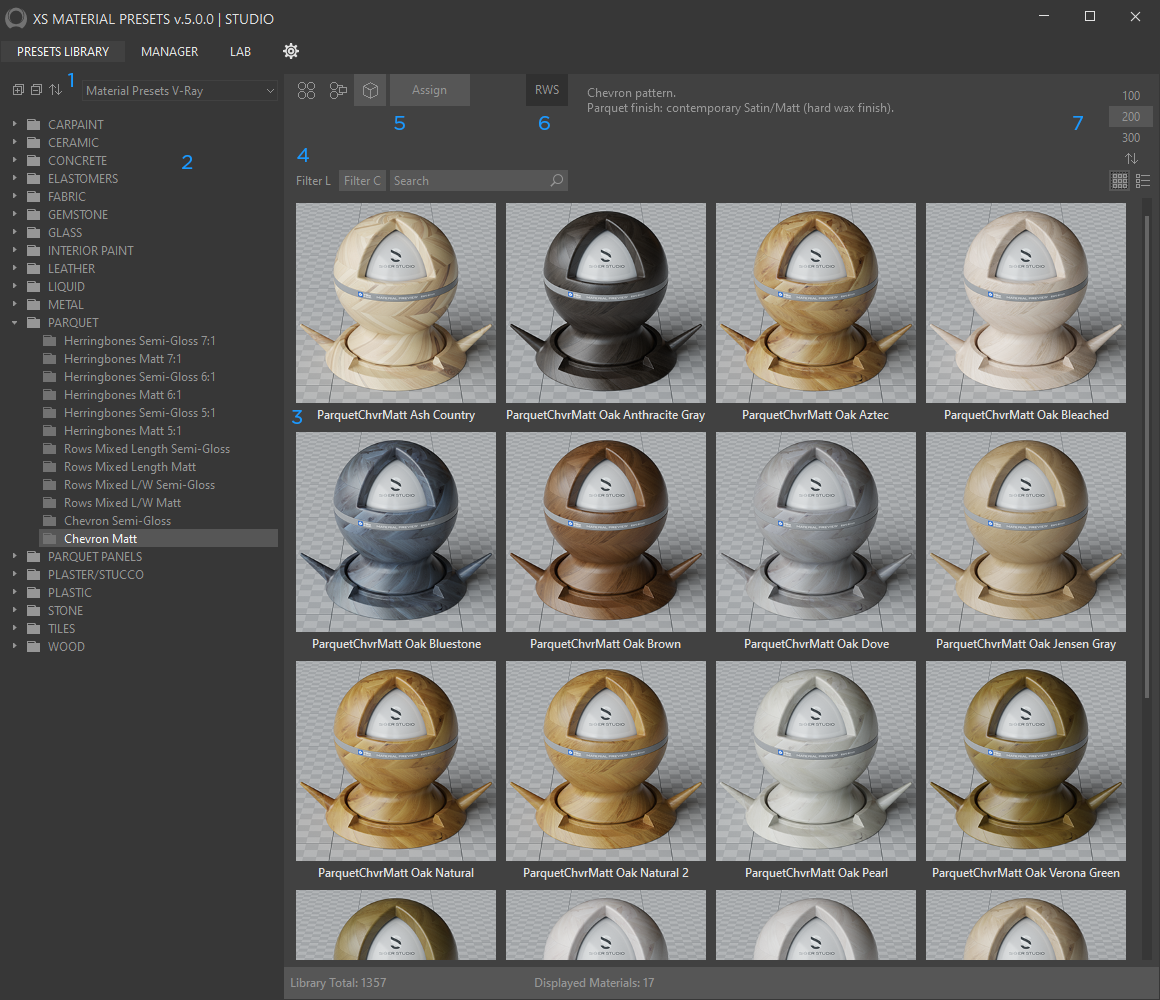Select the INTERIOR PAINT category
The width and height of the screenshot is (1160, 1000).
tap(91, 251)
